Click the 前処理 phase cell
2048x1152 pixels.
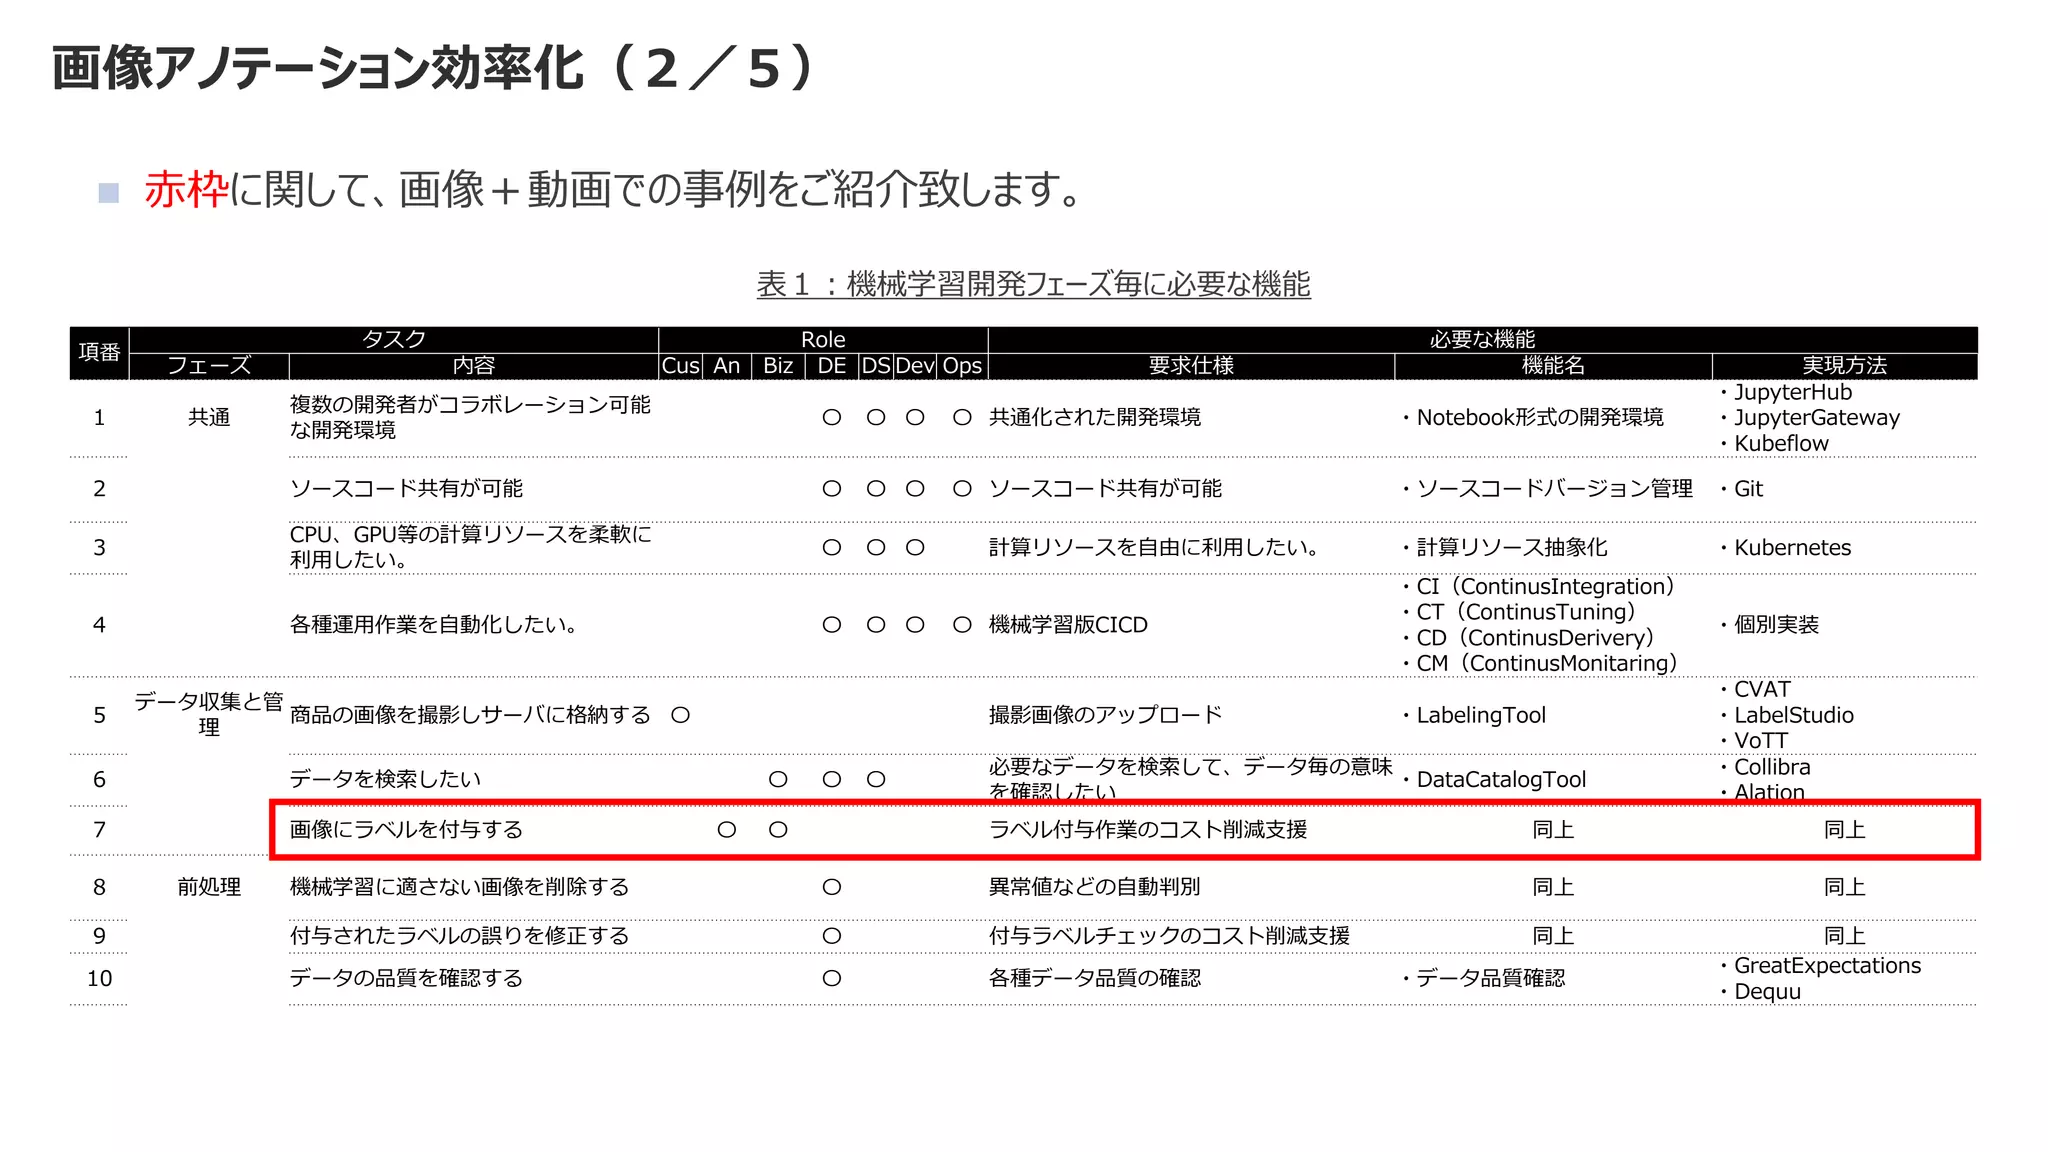(209, 887)
